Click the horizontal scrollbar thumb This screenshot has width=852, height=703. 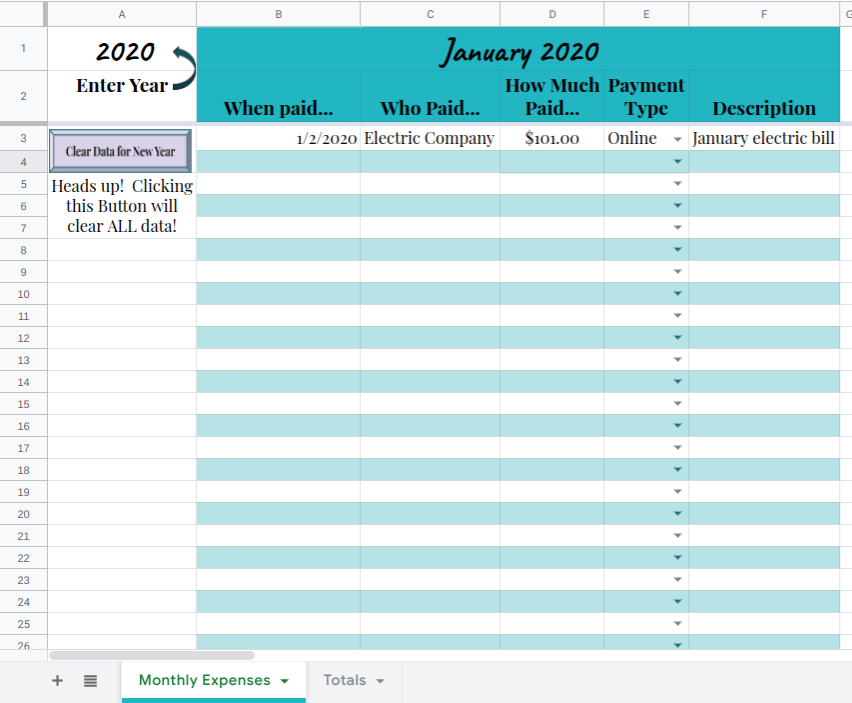tap(152, 655)
